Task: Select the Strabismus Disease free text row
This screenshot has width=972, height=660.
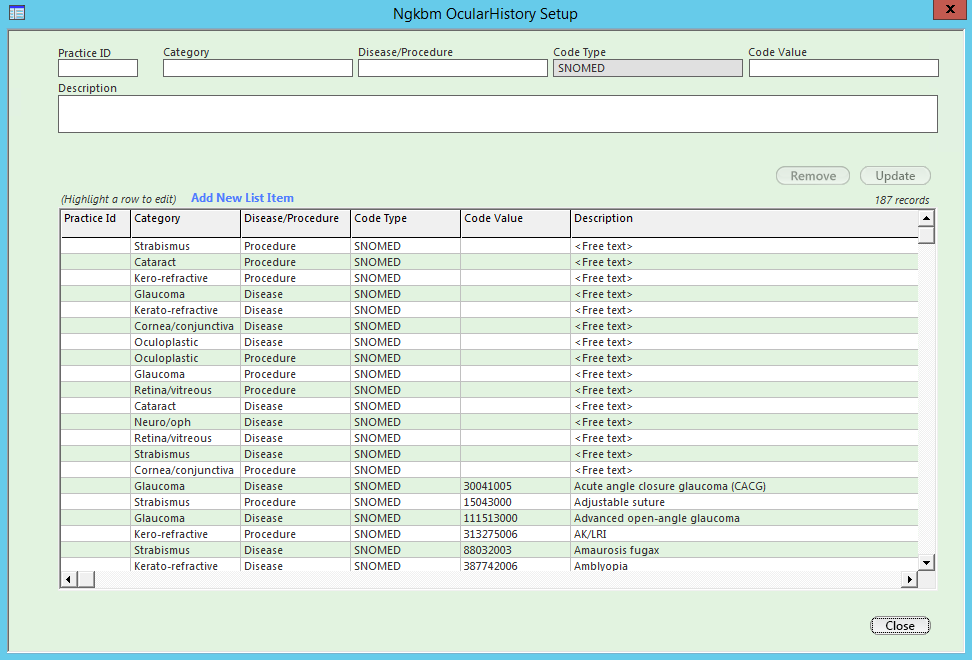Action: (489, 454)
